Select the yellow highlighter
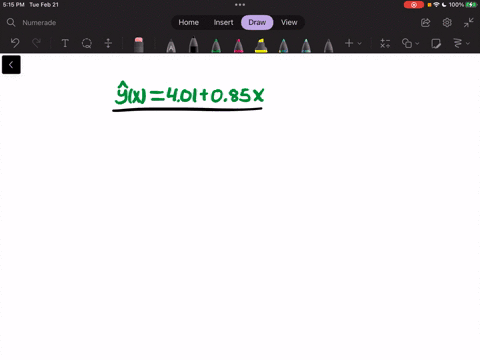Image resolution: width=480 pixels, height=360 pixels. click(261, 46)
